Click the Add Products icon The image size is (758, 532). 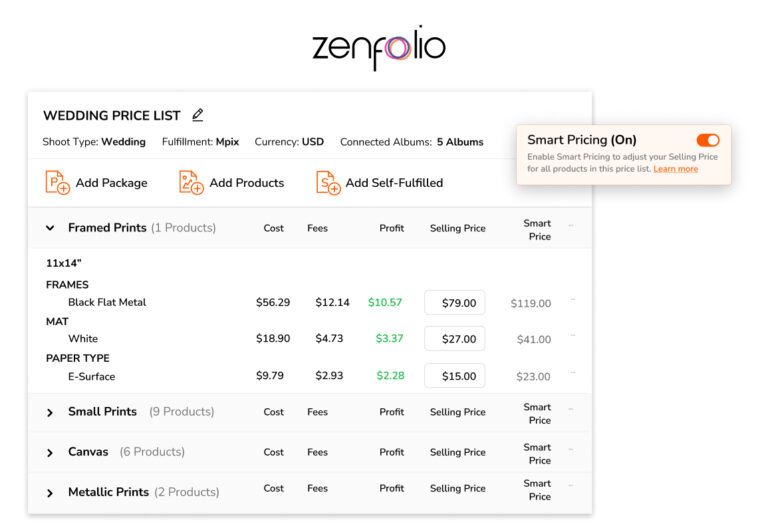[191, 182]
